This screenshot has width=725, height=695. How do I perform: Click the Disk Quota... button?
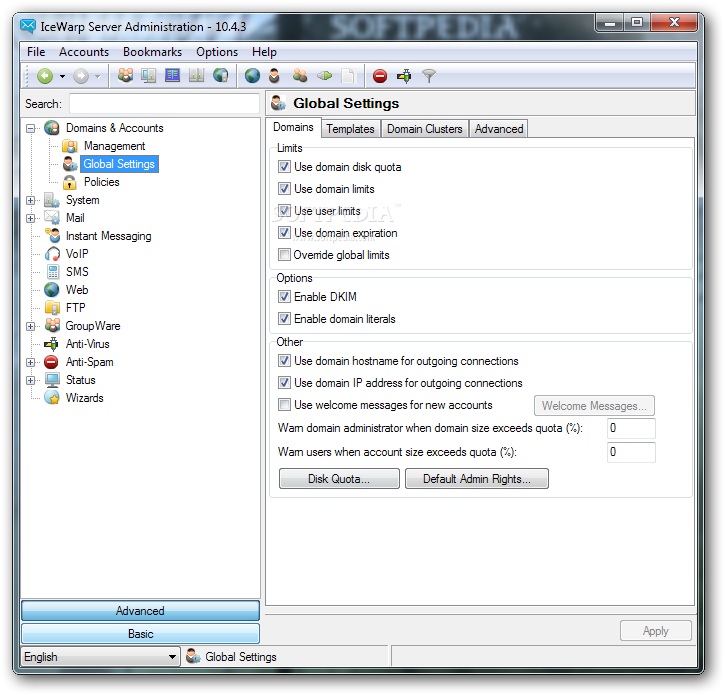tap(339, 479)
